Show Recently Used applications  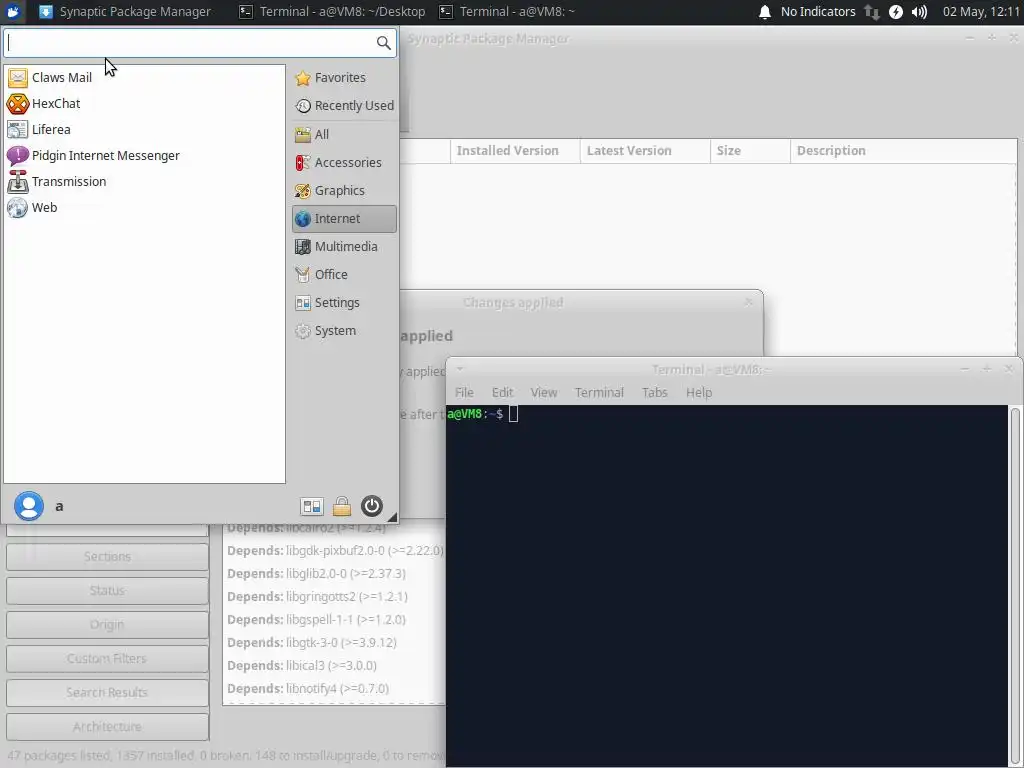344,106
